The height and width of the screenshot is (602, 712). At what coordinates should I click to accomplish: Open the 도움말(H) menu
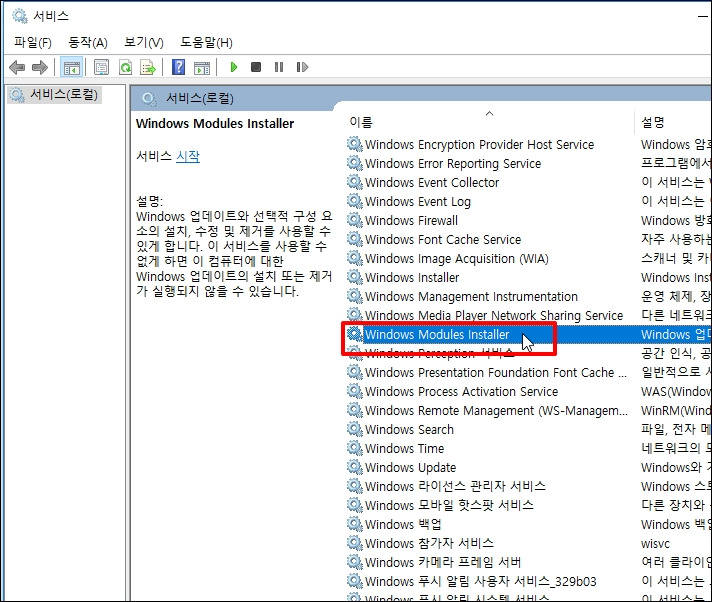click(206, 43)
